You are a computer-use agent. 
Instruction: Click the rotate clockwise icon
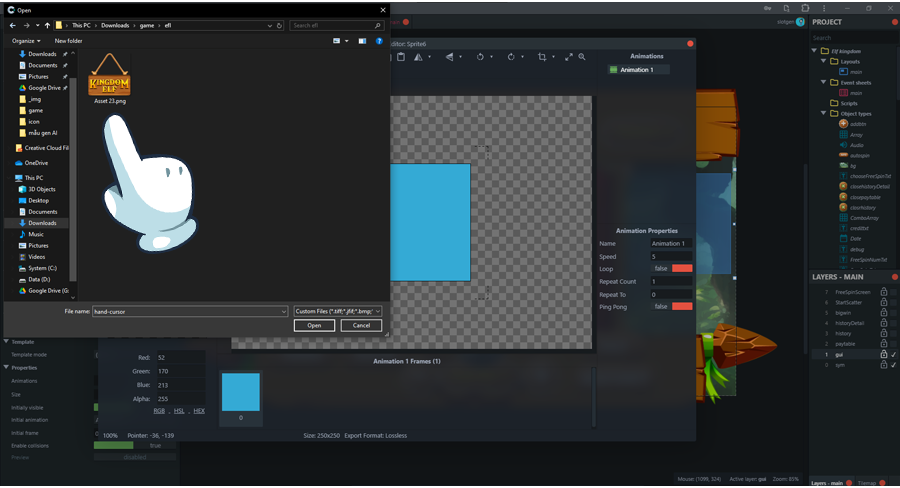(x=511, y=57)
